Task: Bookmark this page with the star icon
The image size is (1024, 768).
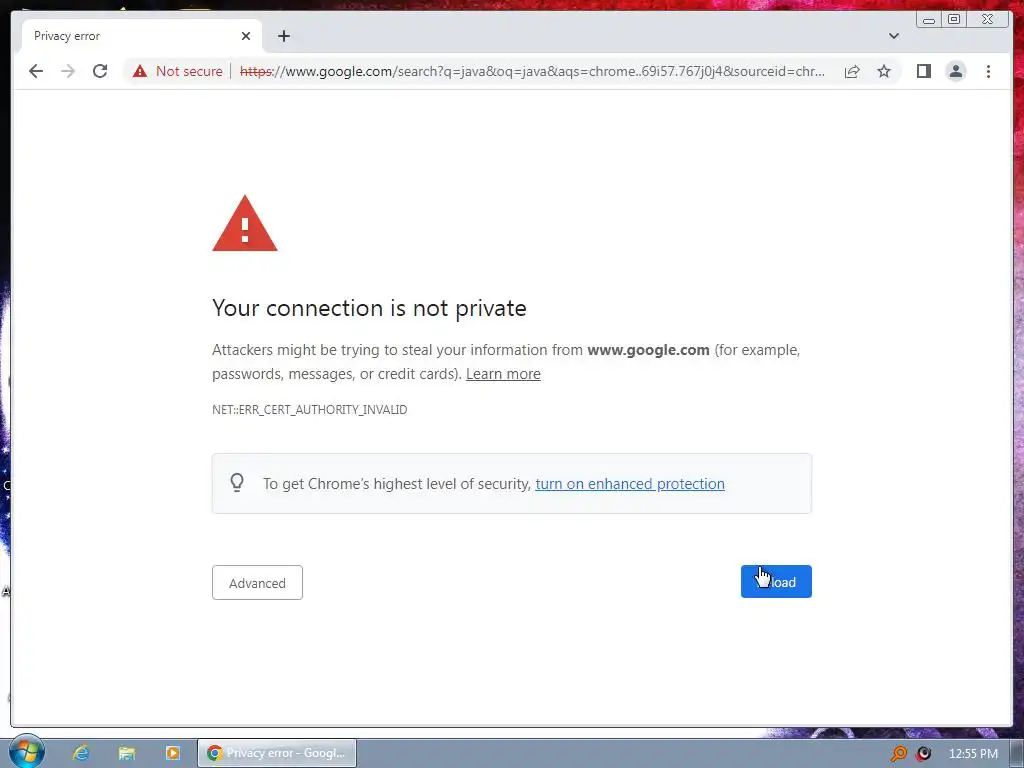Action: coord(884,71)
